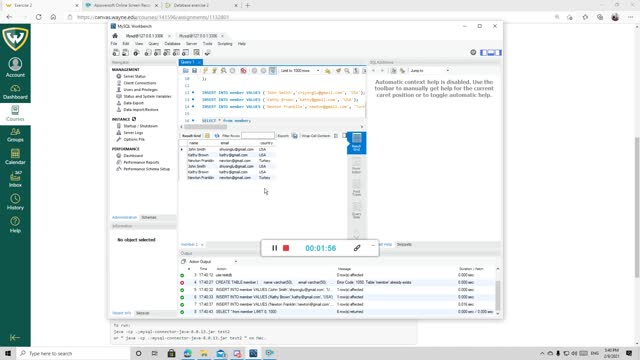This screenshot has width=640, height=360.
Task: Click editor horizontal scrollbar thumb
Action: [205, 127]
